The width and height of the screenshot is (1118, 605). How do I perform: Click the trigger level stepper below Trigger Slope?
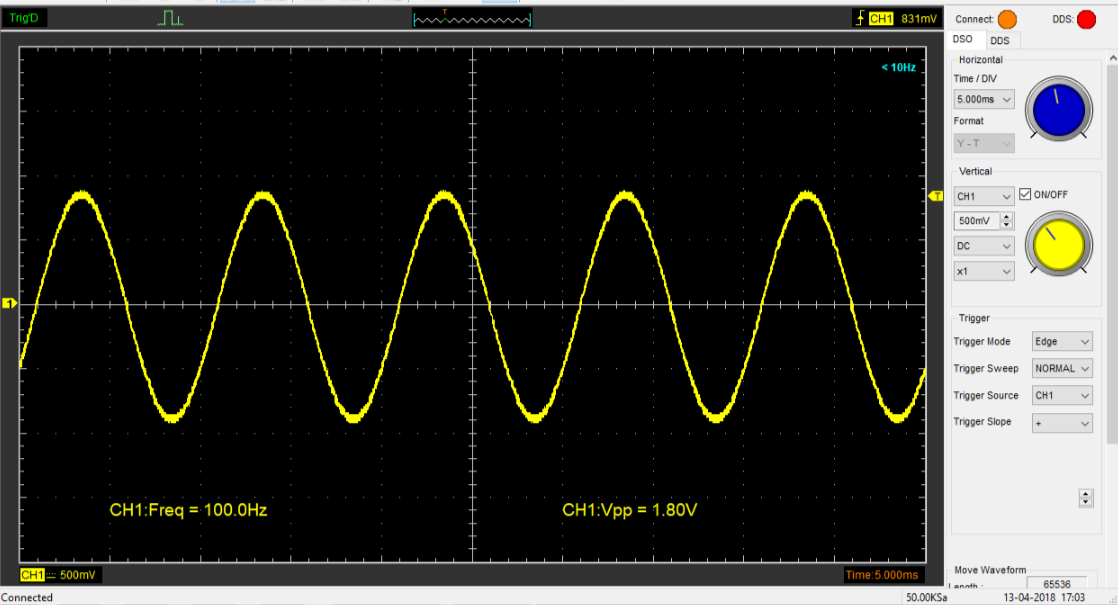(x=1085, y=498)
